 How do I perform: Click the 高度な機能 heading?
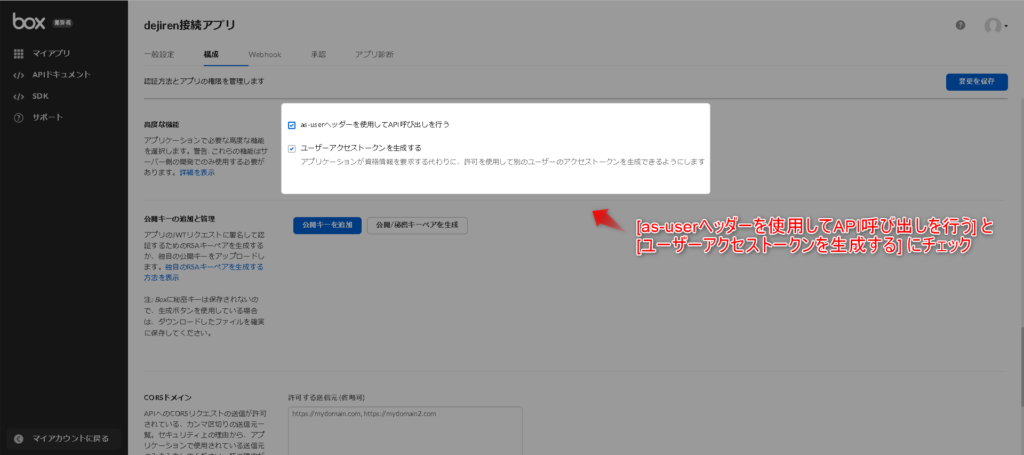[x=161, y=124]
